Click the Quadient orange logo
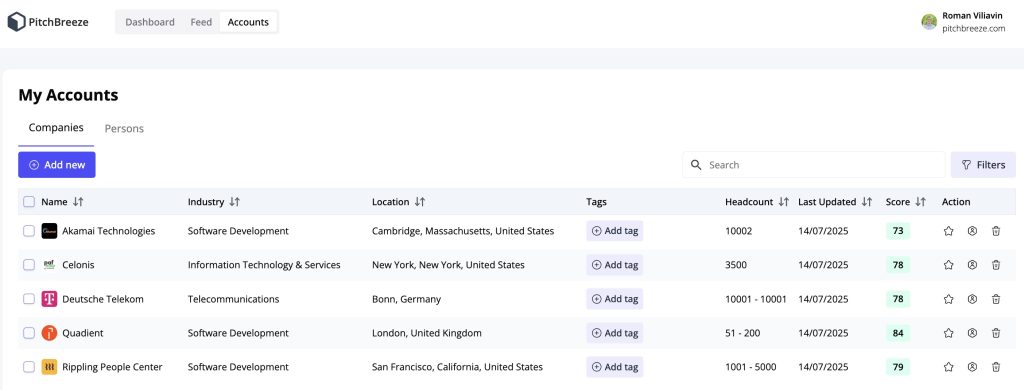The height and width of the screenshot is (390, 1024). [49, 333]
